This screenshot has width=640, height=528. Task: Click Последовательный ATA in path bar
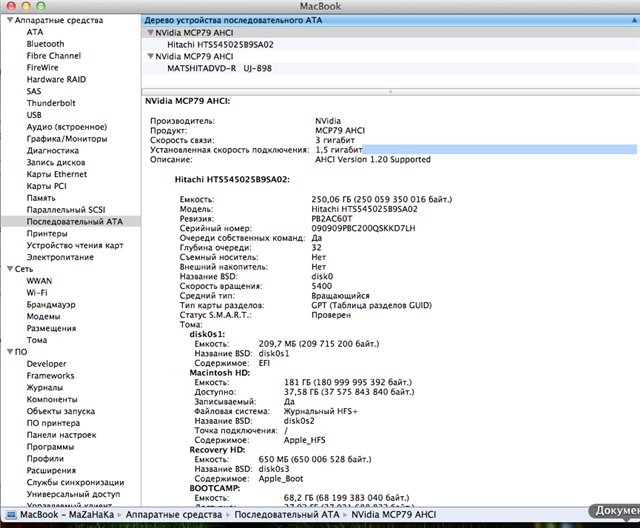(287, 515)
